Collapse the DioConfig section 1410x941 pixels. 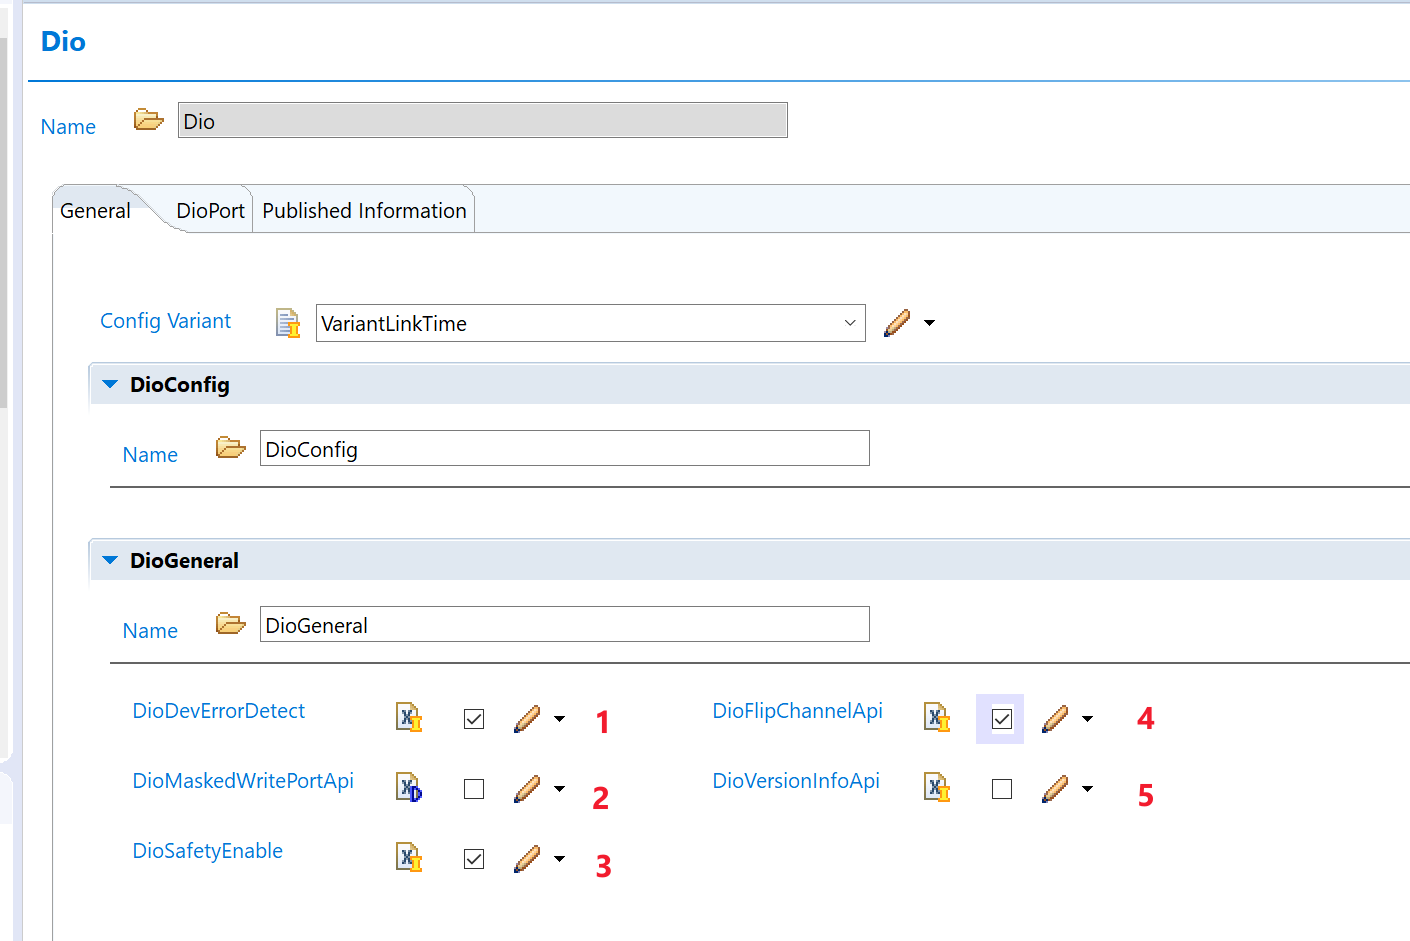[110, 385]
